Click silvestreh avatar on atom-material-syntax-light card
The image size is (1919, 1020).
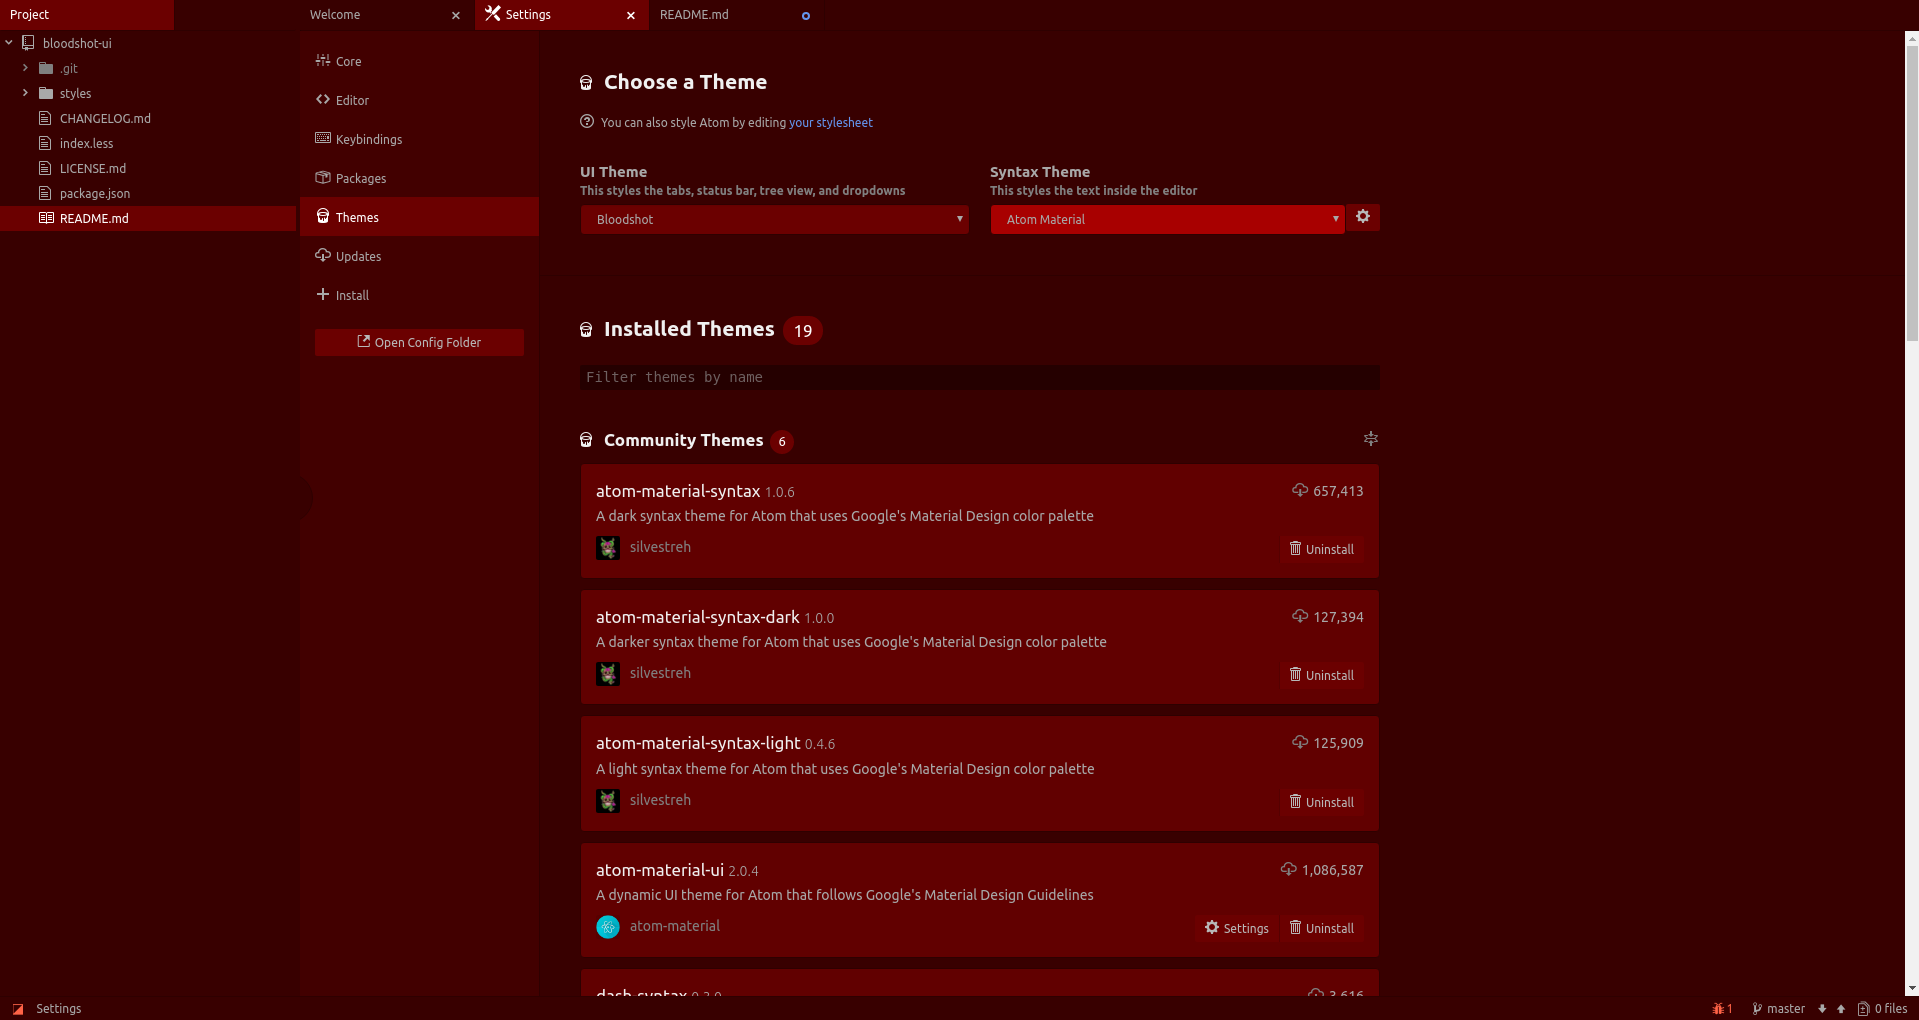point(608,801)
